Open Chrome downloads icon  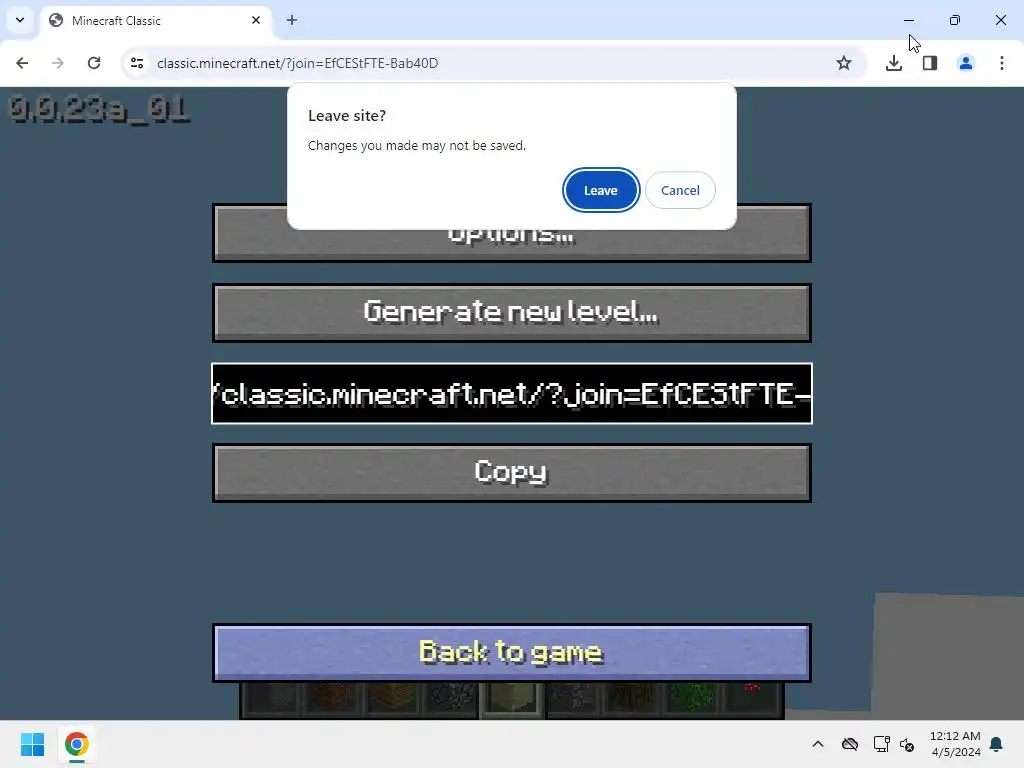tap(894, 63)
